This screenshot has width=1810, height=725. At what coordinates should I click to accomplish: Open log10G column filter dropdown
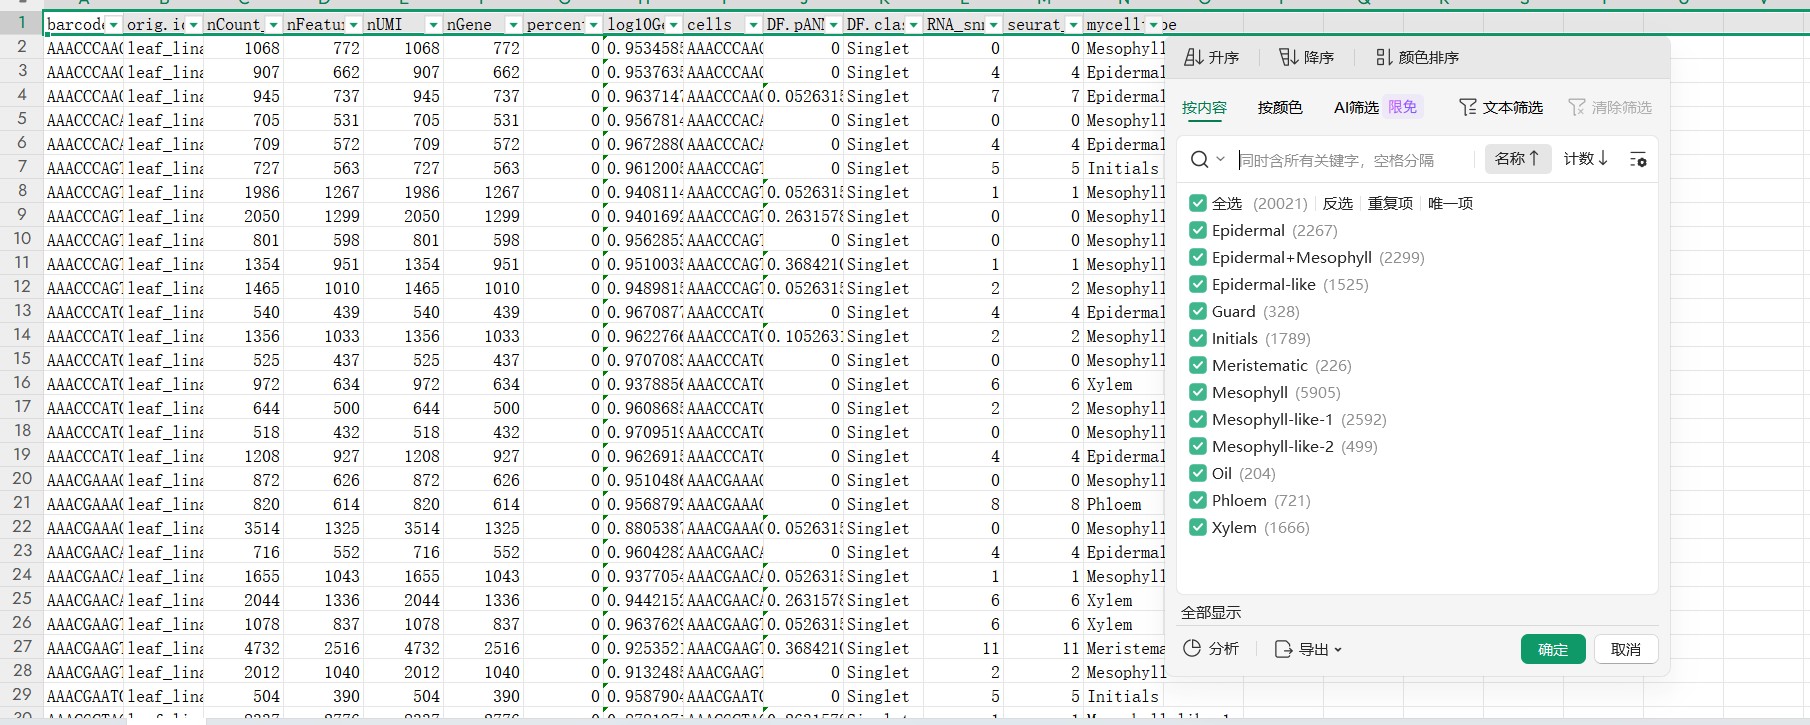673,24
